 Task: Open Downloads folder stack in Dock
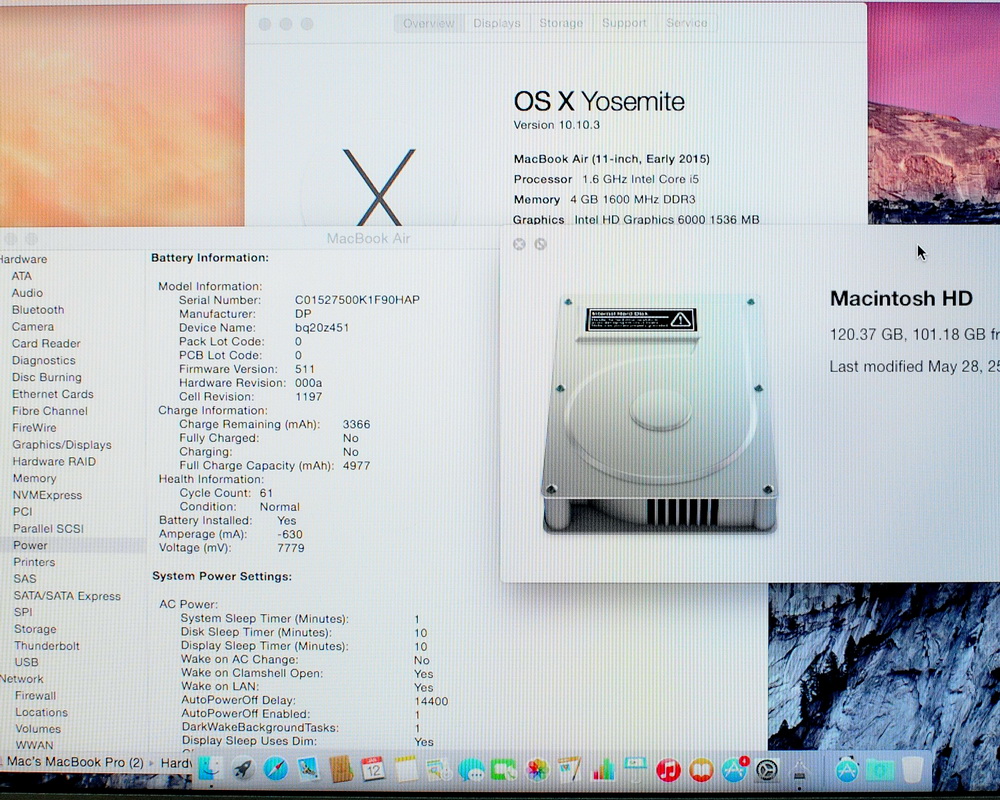(880, 770)
